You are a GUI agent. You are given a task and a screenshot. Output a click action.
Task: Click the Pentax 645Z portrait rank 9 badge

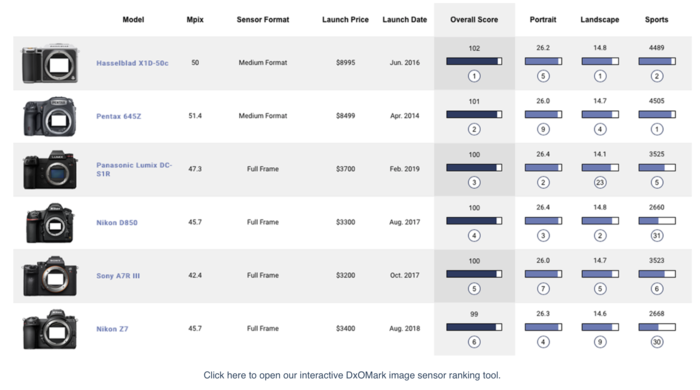[x=543, y=129]
